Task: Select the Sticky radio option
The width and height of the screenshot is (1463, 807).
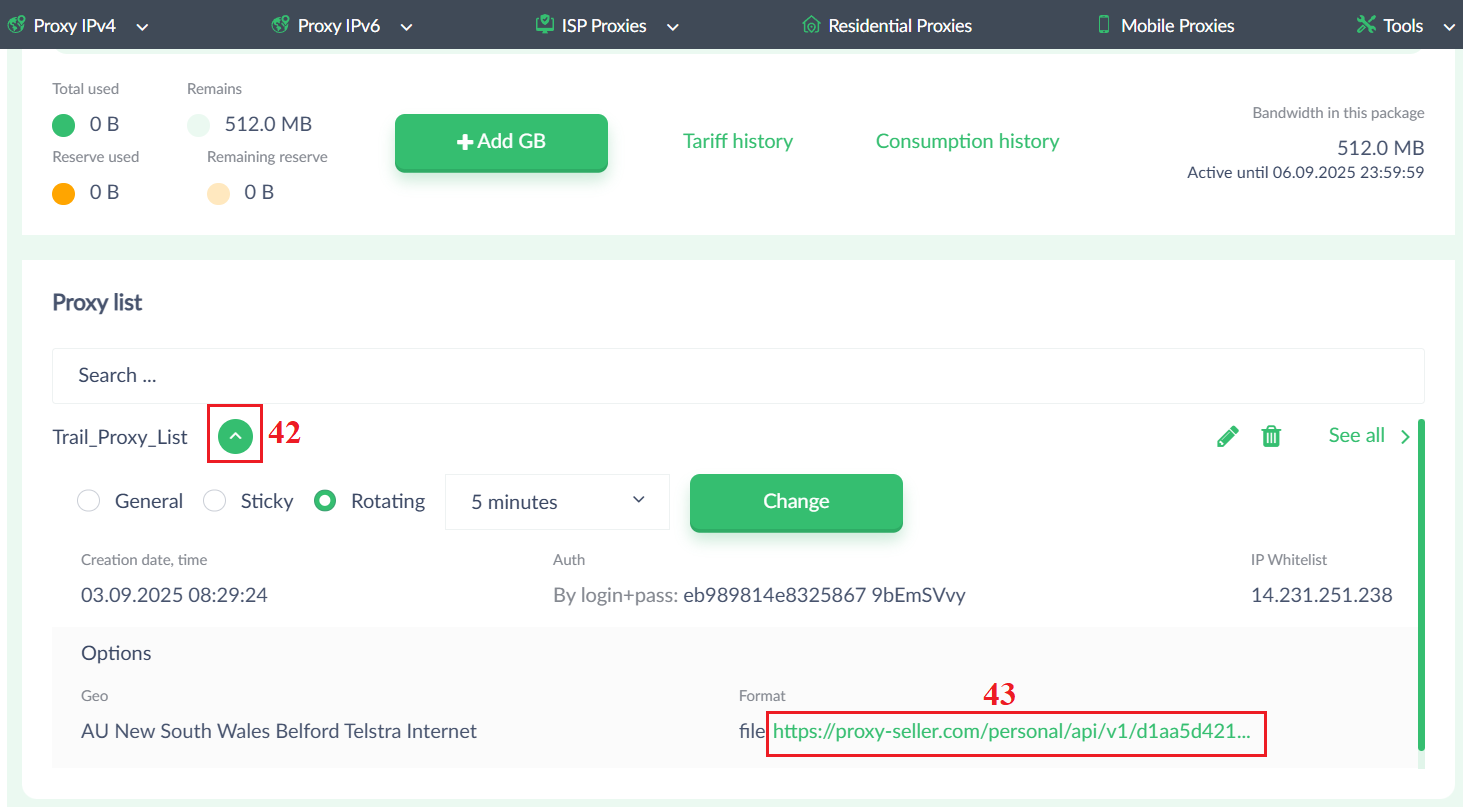Action: 215,501
